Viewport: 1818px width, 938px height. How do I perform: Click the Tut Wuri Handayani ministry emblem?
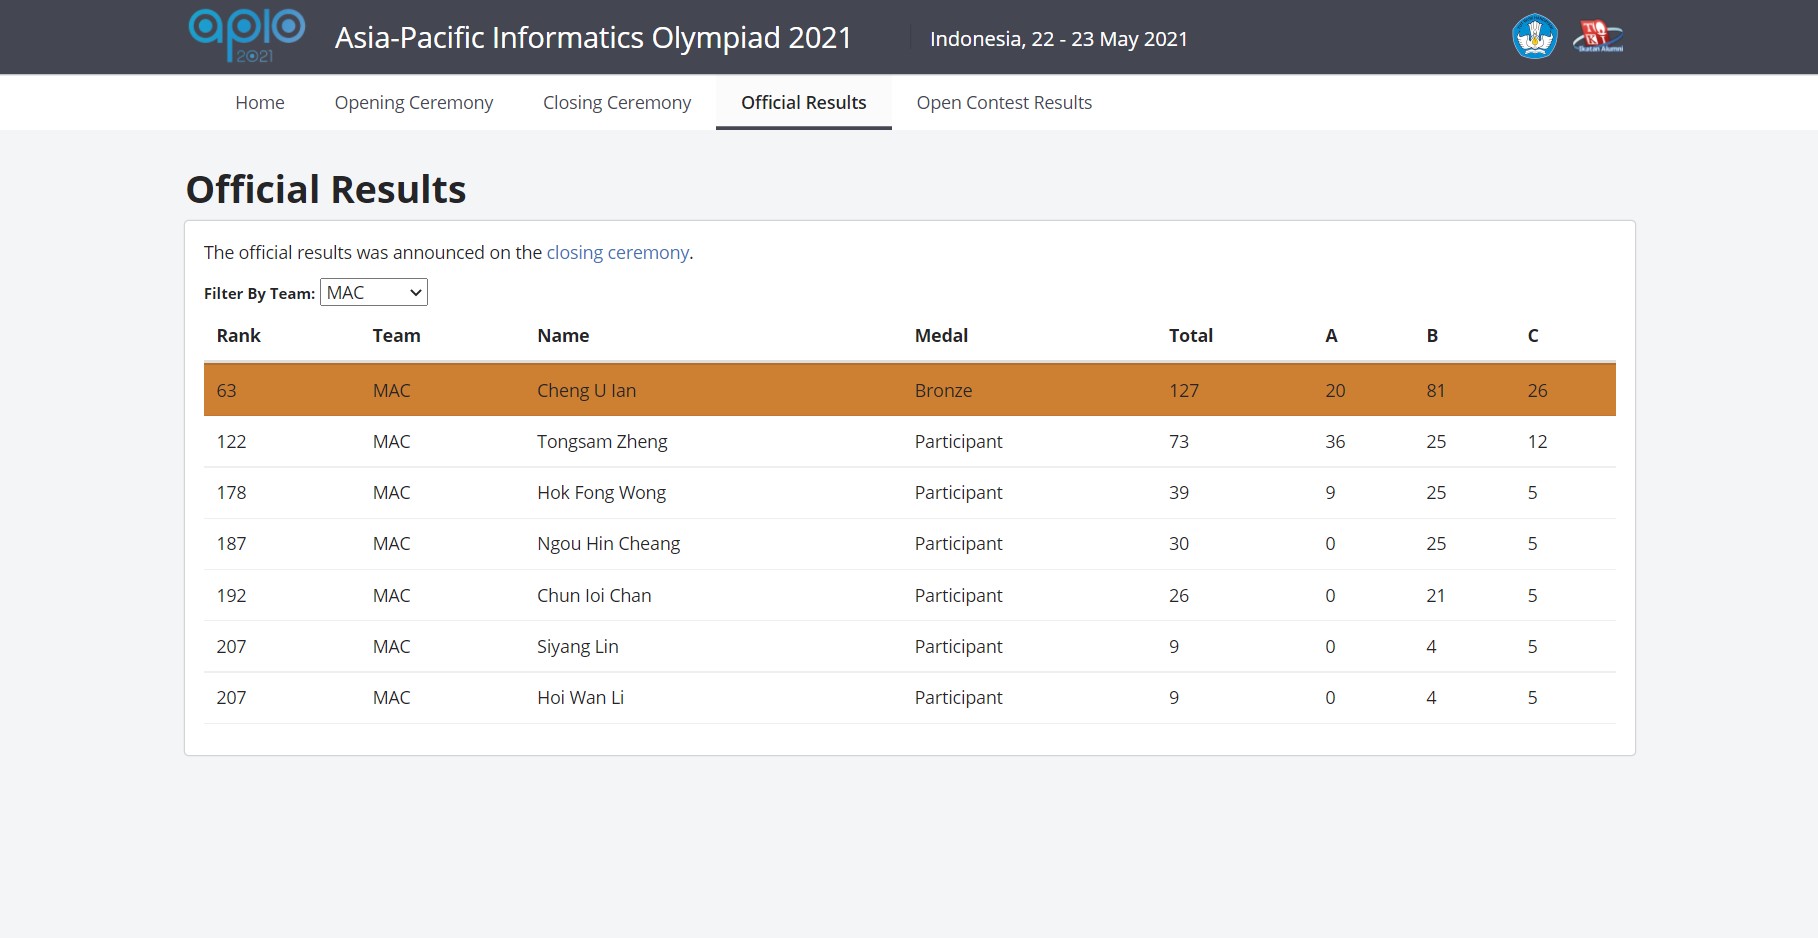coord(1534,37)
